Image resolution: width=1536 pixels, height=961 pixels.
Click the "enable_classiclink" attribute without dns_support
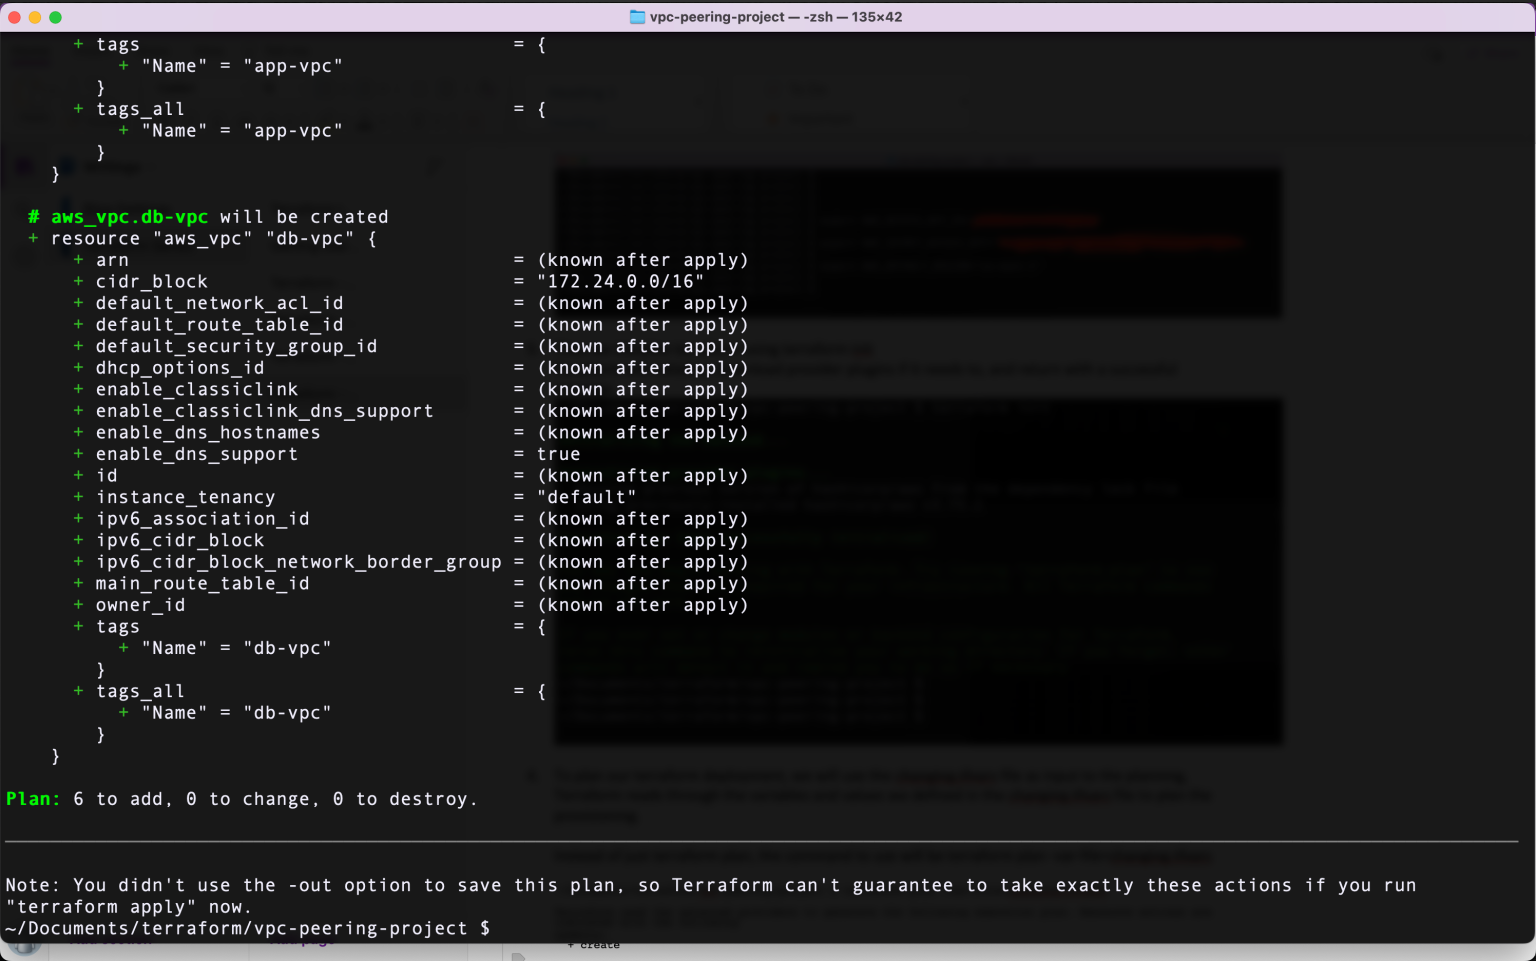pos(197,389)
